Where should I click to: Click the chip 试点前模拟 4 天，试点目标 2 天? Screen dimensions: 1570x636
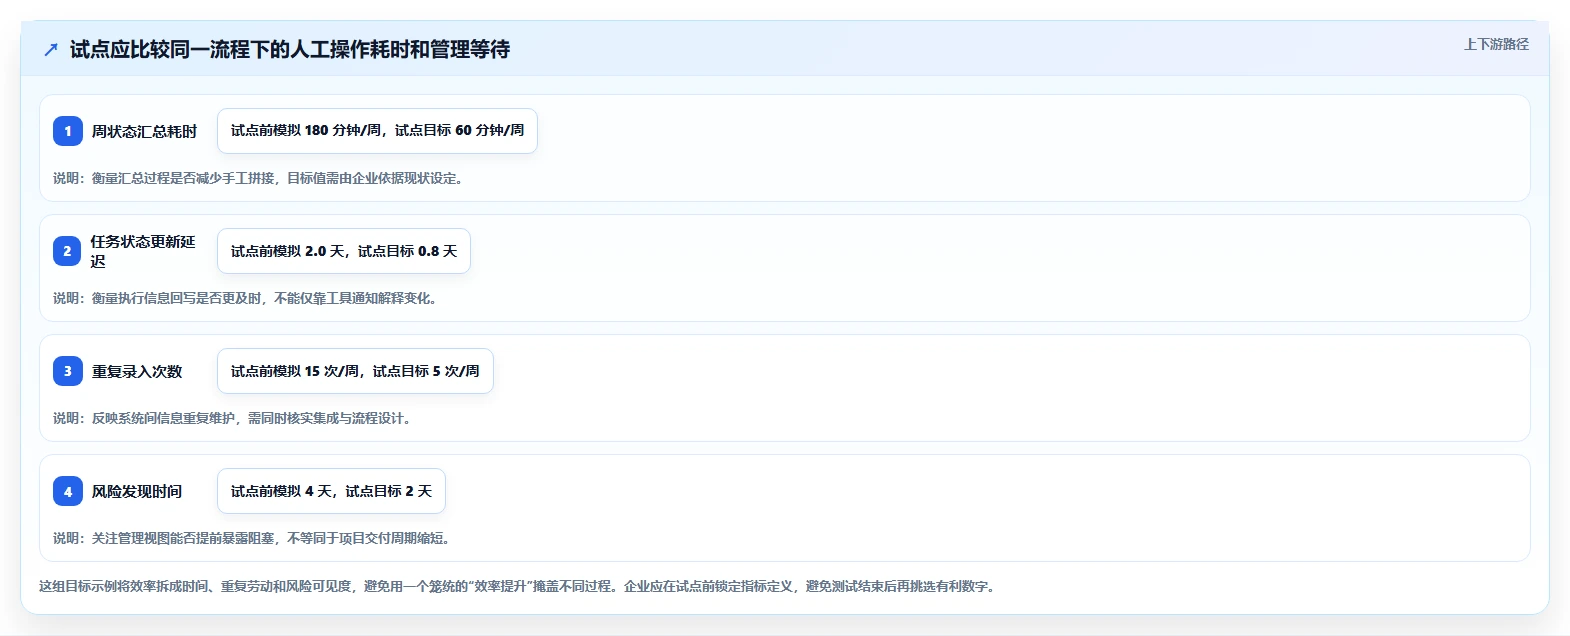click(x=331, y=491)
